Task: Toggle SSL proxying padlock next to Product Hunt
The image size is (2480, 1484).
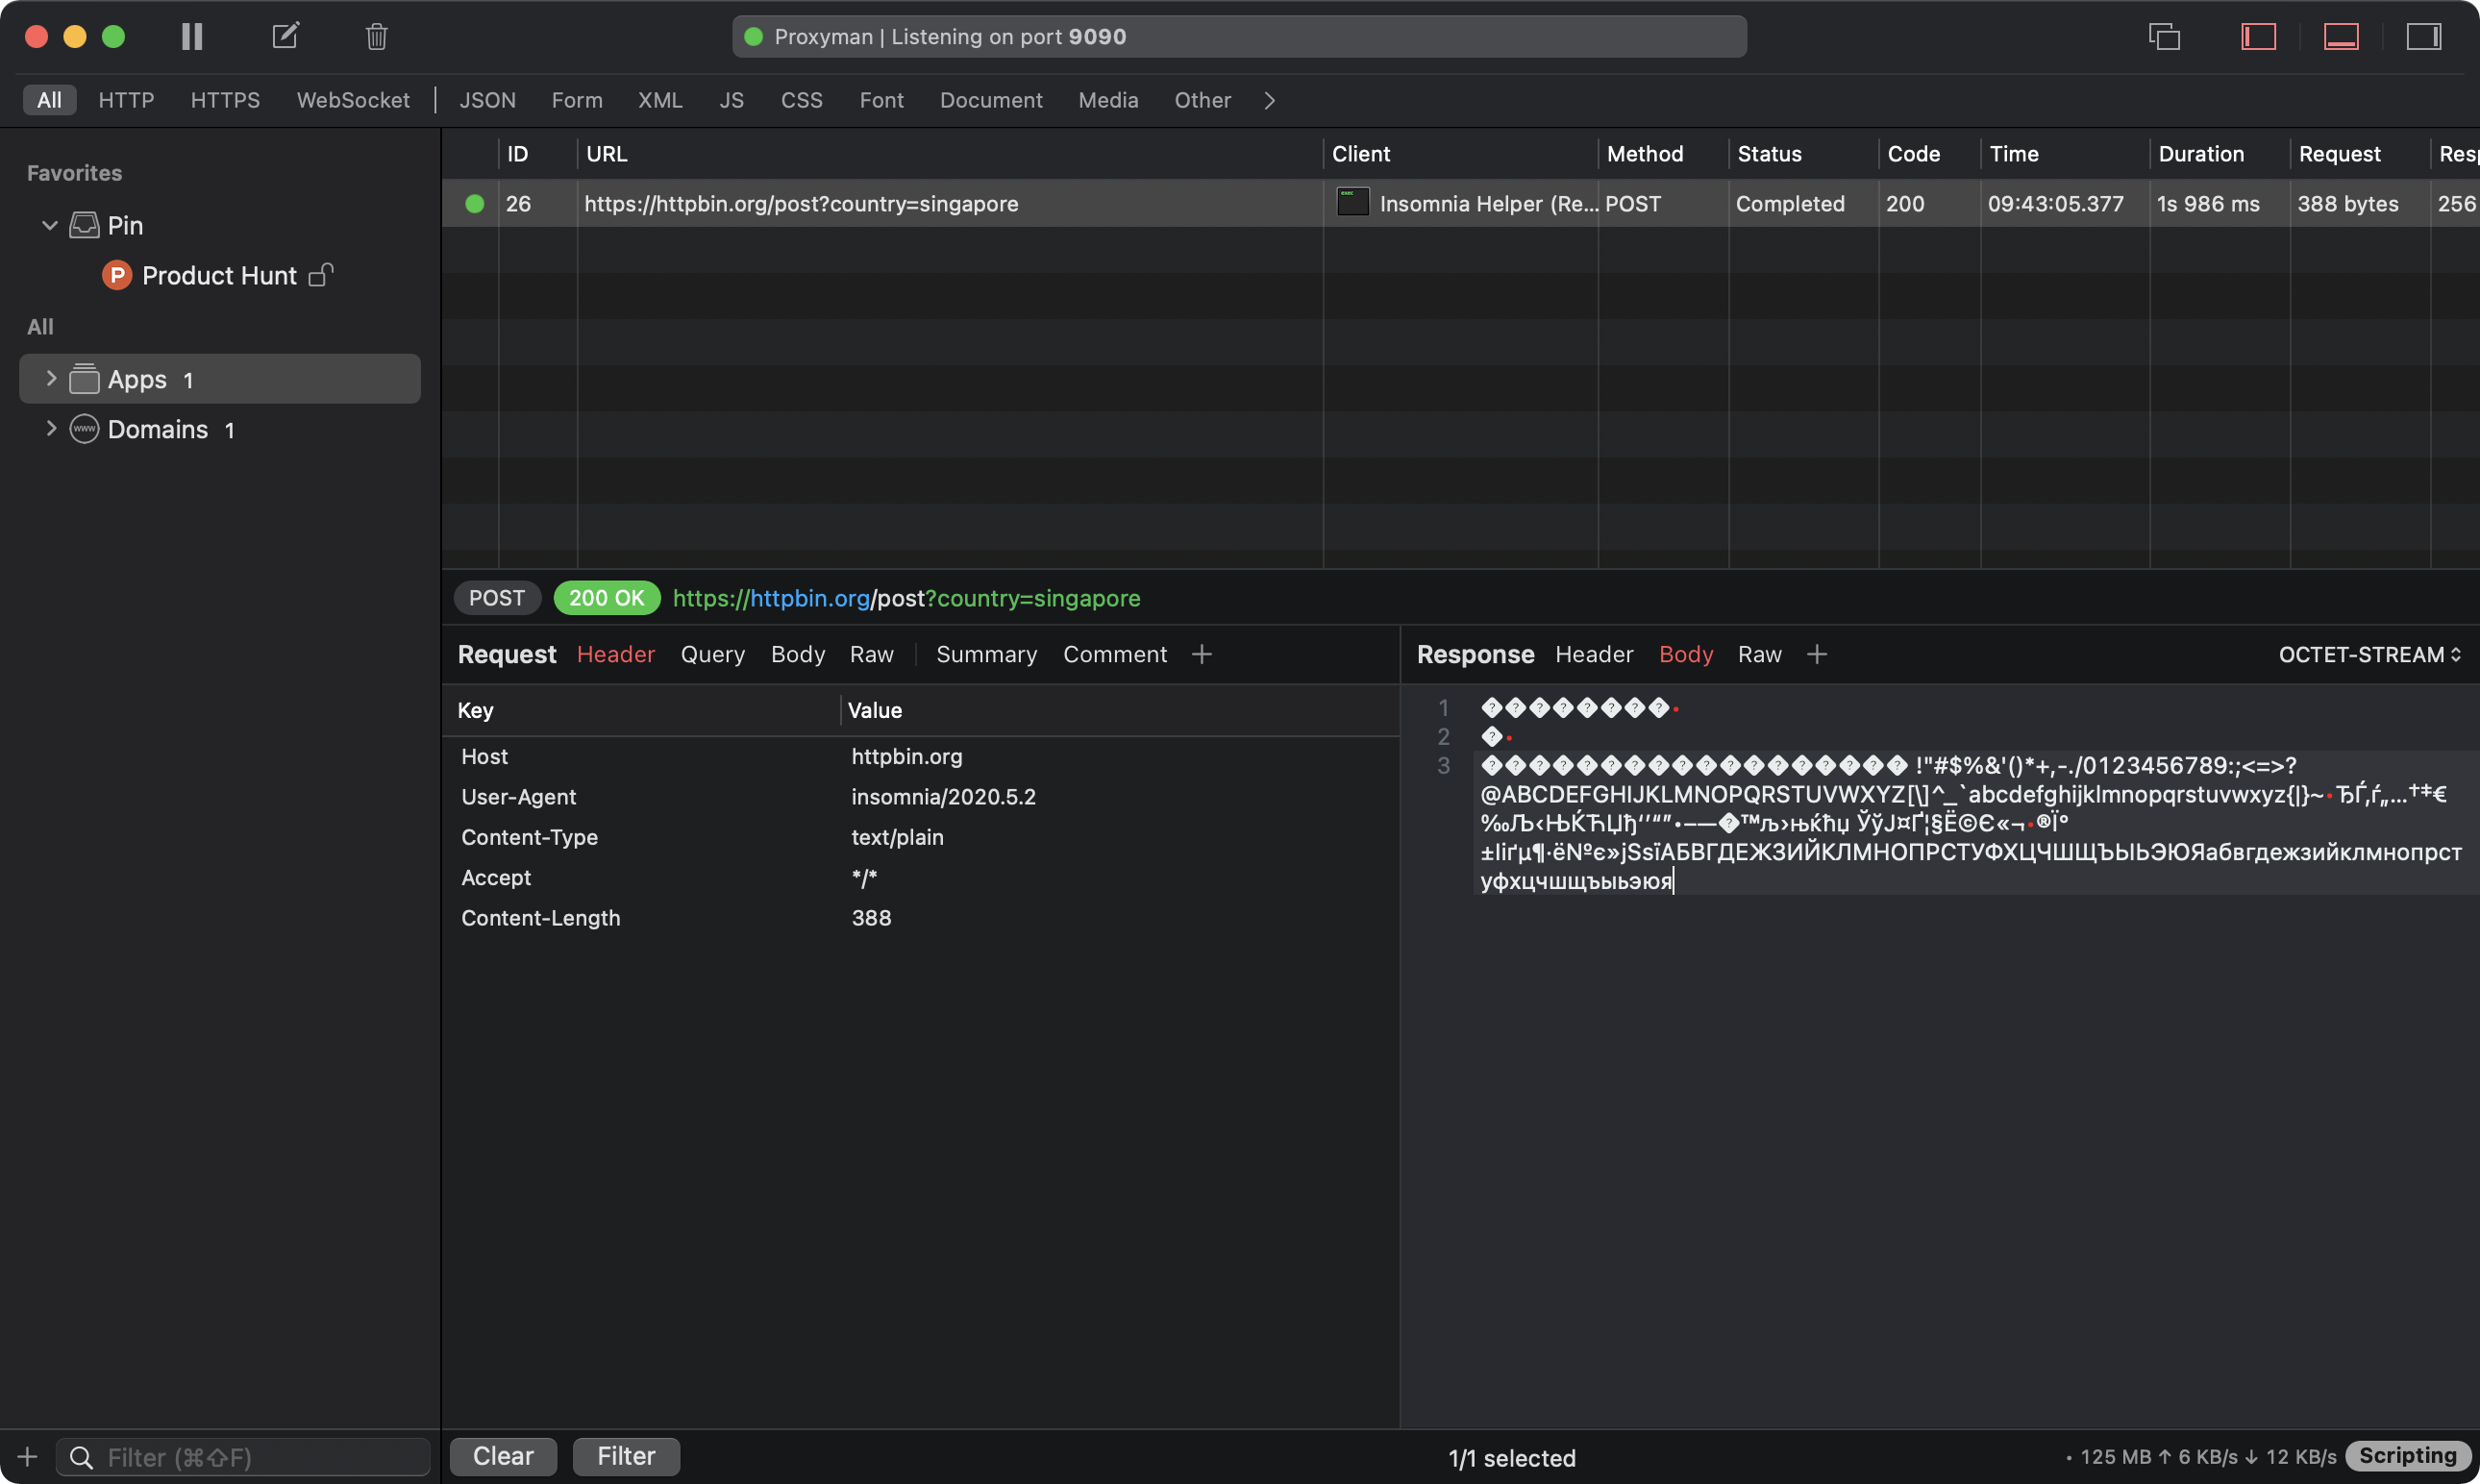Action: [x=319, y=276]
